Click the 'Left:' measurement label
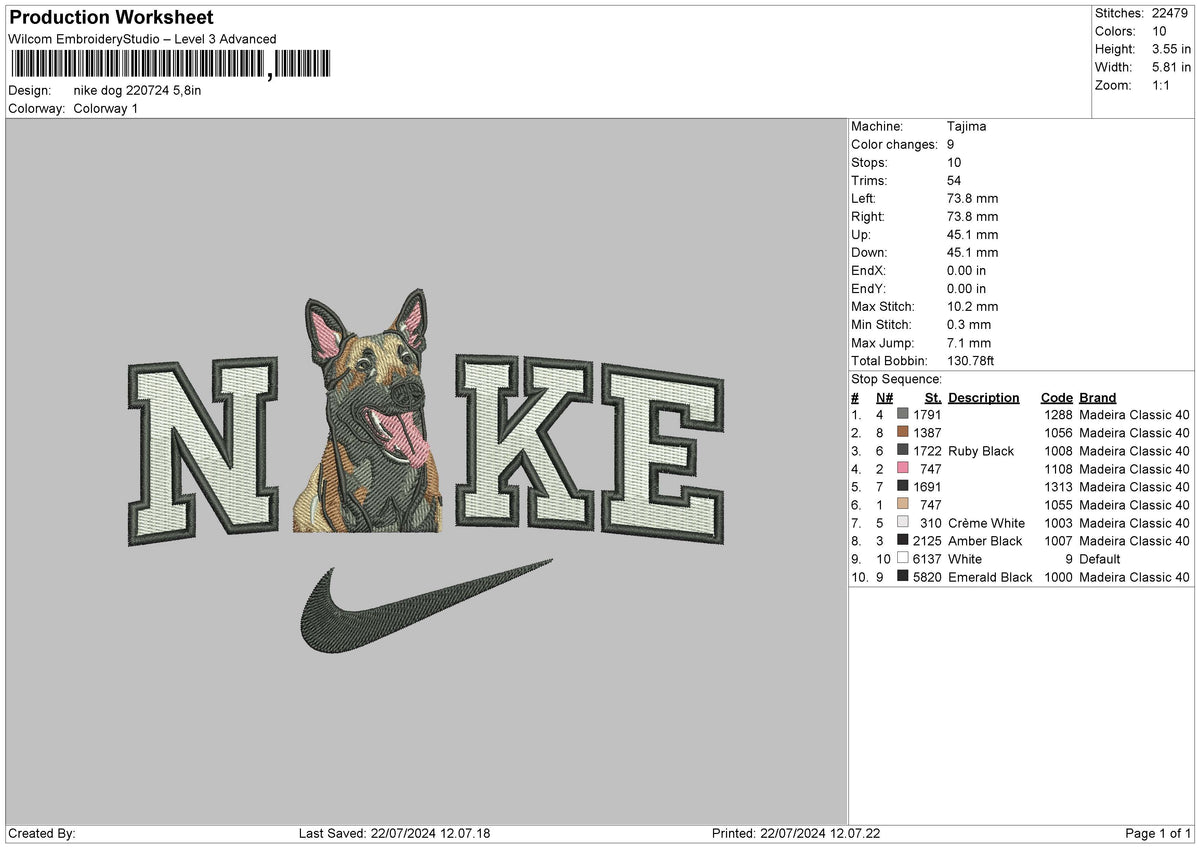 pyautogui.click(x=863, y=198)
